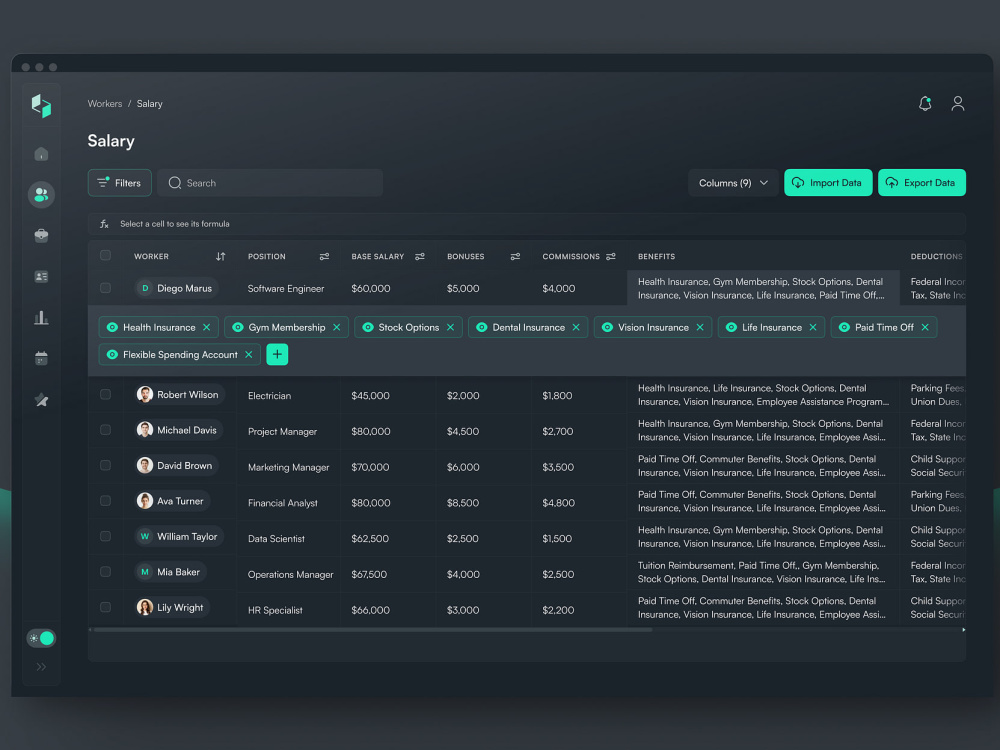
Task: Check the Diego Marus row checkbox
Action: pyautogui.click(x=105, y=288)
